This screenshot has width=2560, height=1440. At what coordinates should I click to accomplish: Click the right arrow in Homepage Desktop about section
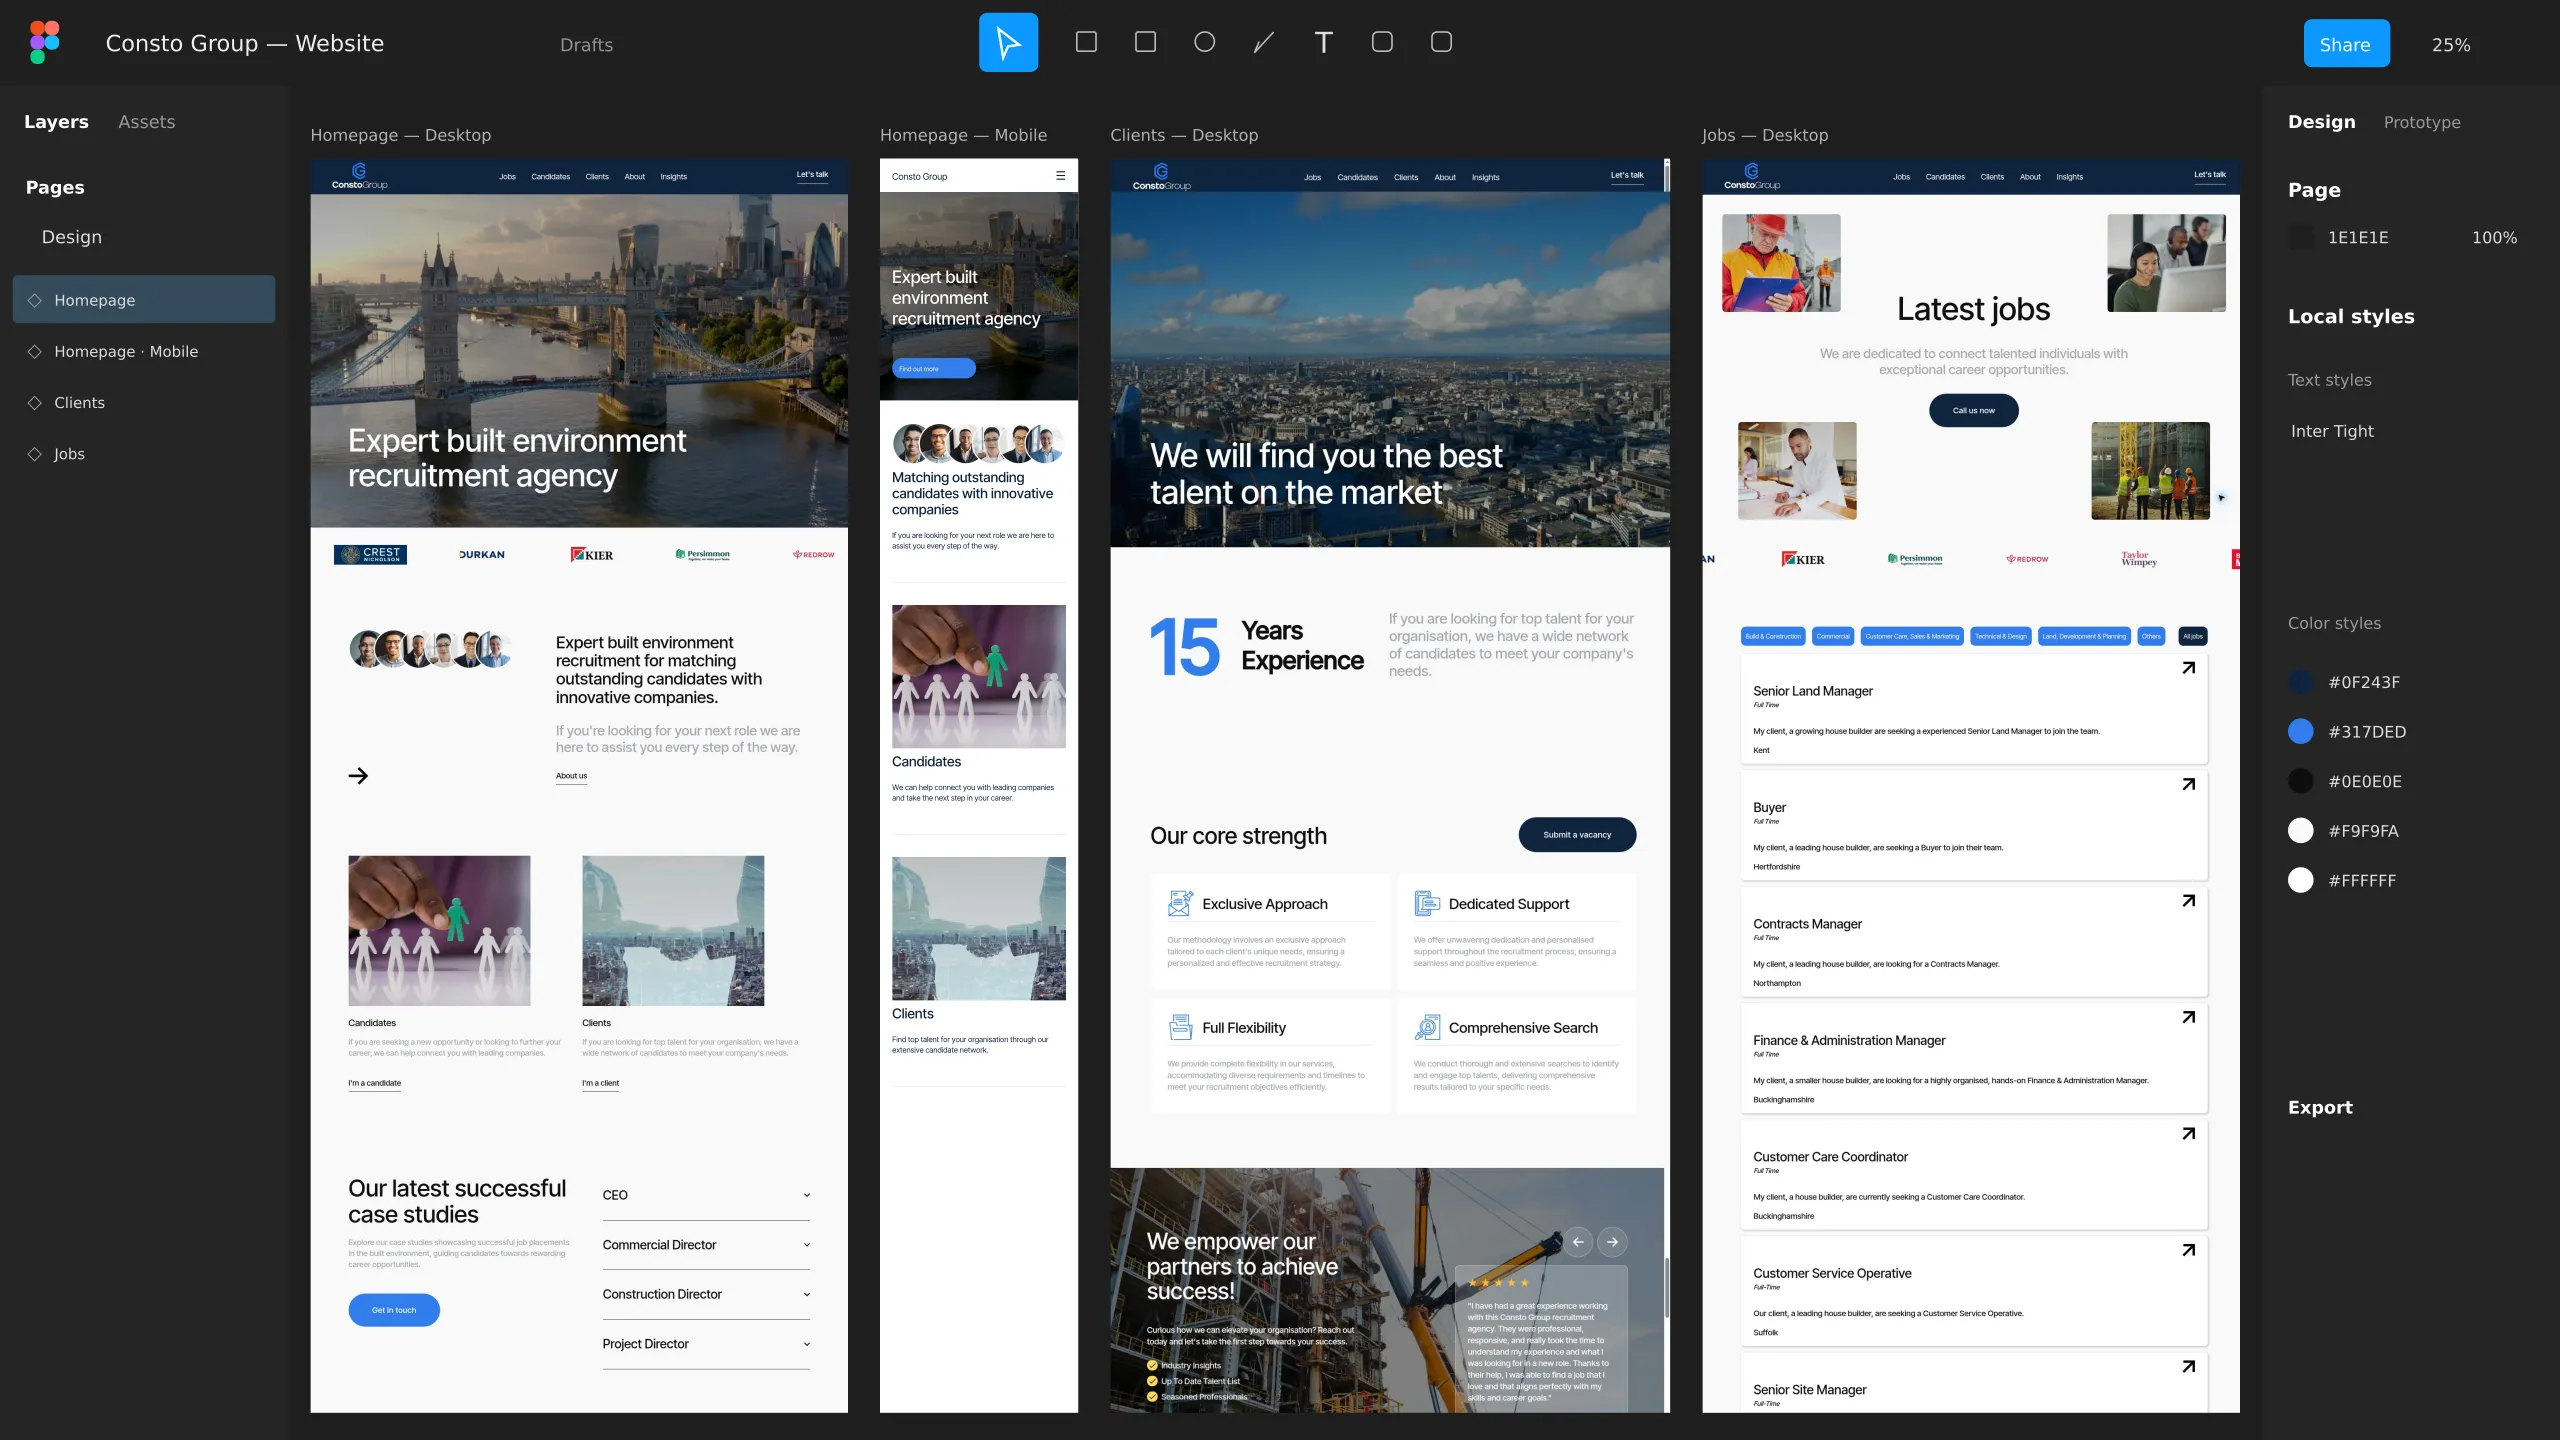[x=358, y=776]
